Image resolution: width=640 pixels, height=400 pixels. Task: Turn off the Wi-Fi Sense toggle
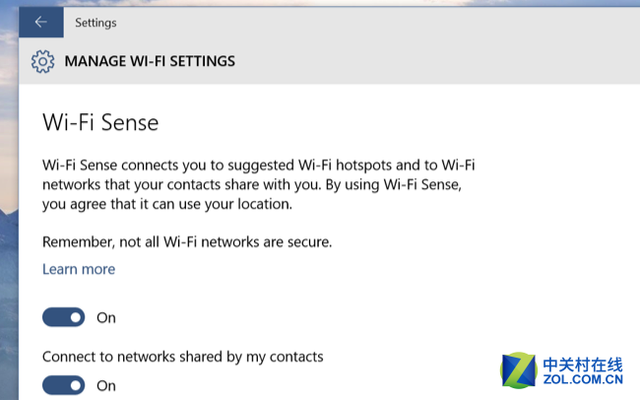tap(63, 318)
